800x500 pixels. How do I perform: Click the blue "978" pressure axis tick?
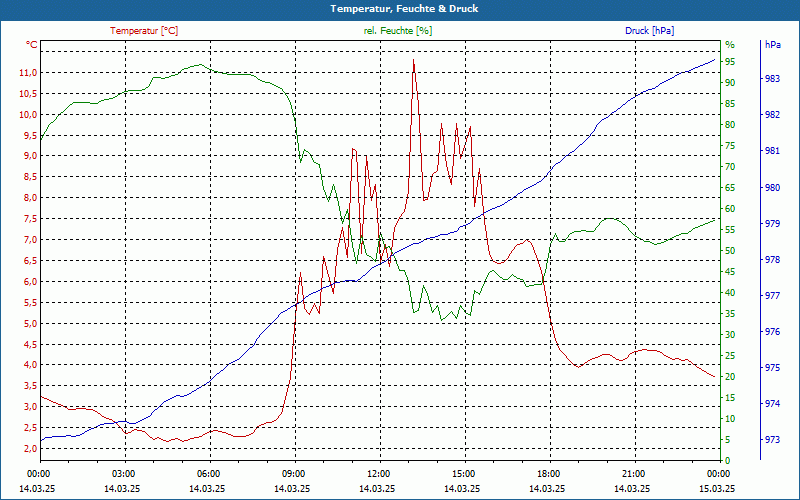tap(772, 260)
